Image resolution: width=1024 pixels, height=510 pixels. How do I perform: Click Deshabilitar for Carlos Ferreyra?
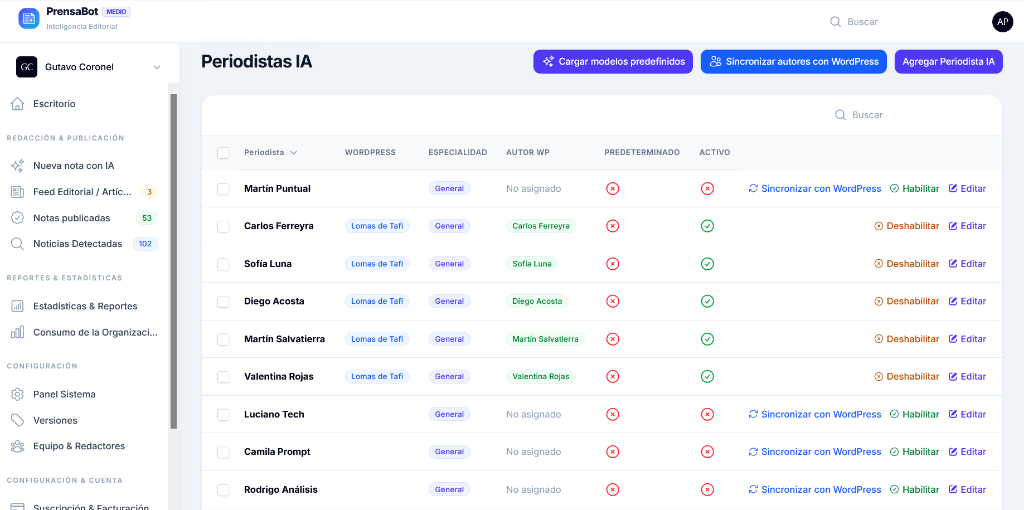tap(906, 226)
